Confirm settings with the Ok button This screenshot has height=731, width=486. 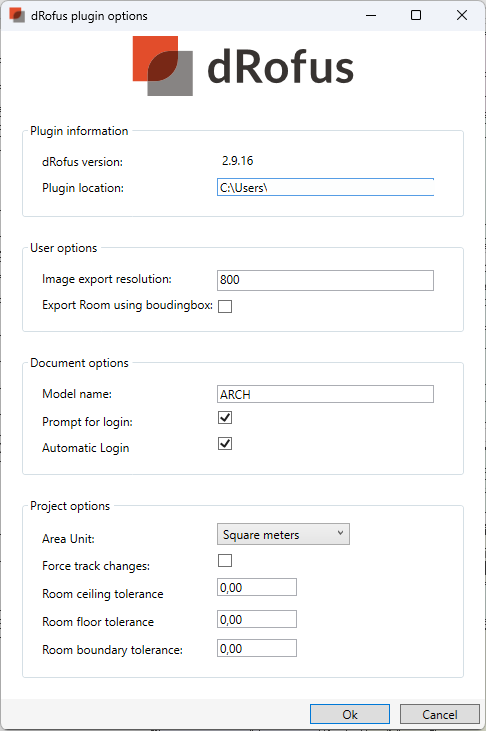click(x=350, y=714)
